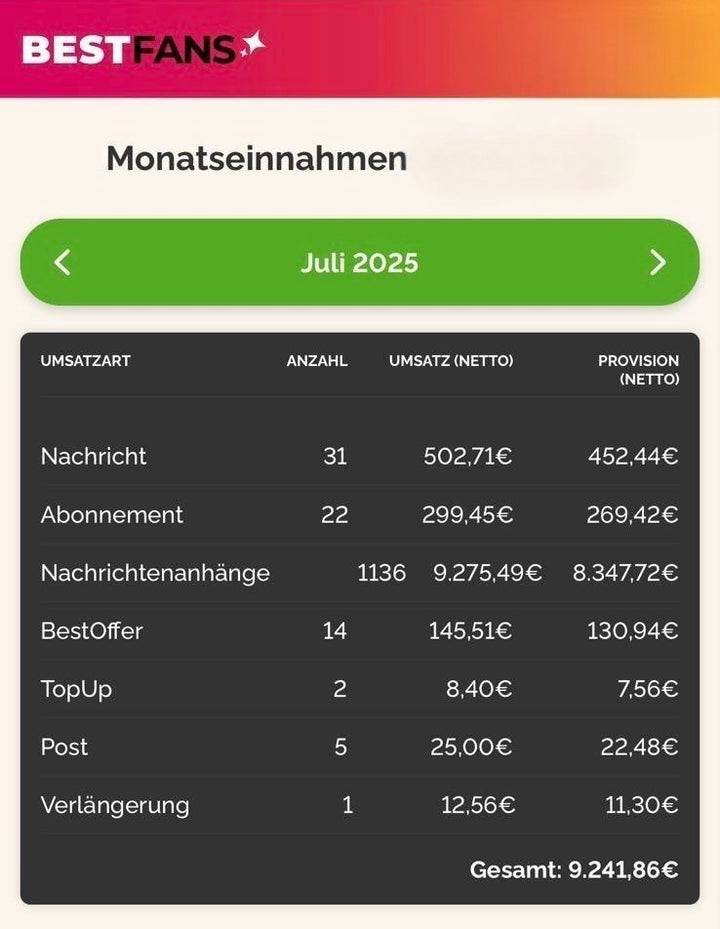The image size is (720, 929).
Task: Click the 8.347,72€ provision value
Action: tap(625, 573)
